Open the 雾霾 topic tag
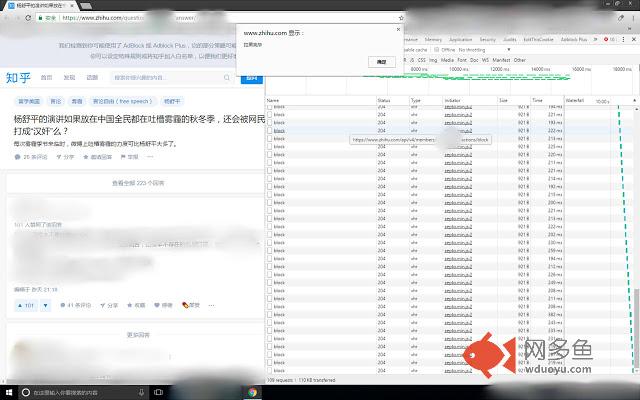This screenshot has height=400, width=640. point(77,101)
